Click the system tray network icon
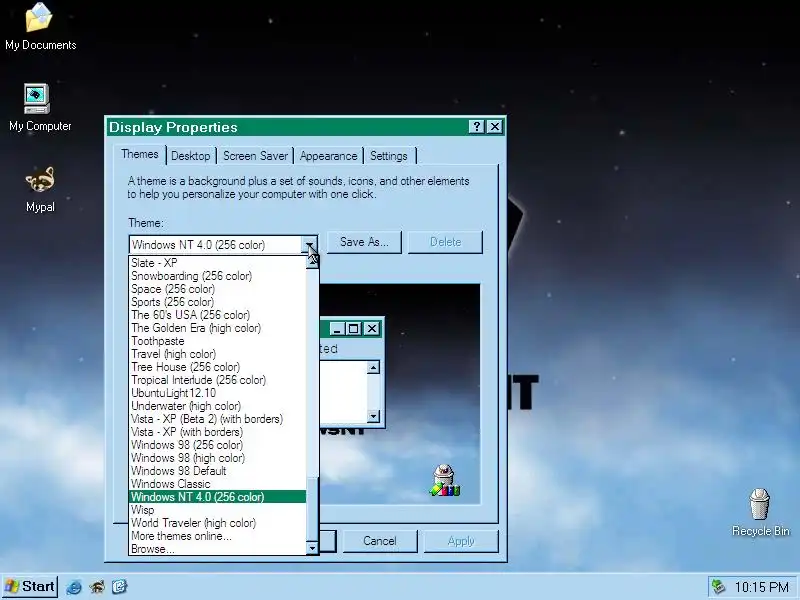The width and height of the screenshot is (800, 600). 718,587
